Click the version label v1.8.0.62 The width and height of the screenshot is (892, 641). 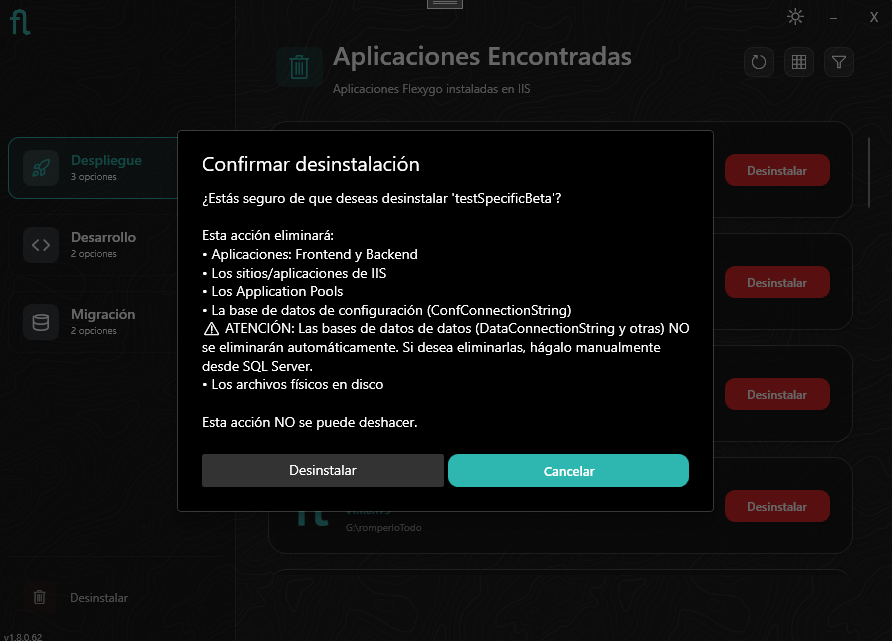(23, 637)
